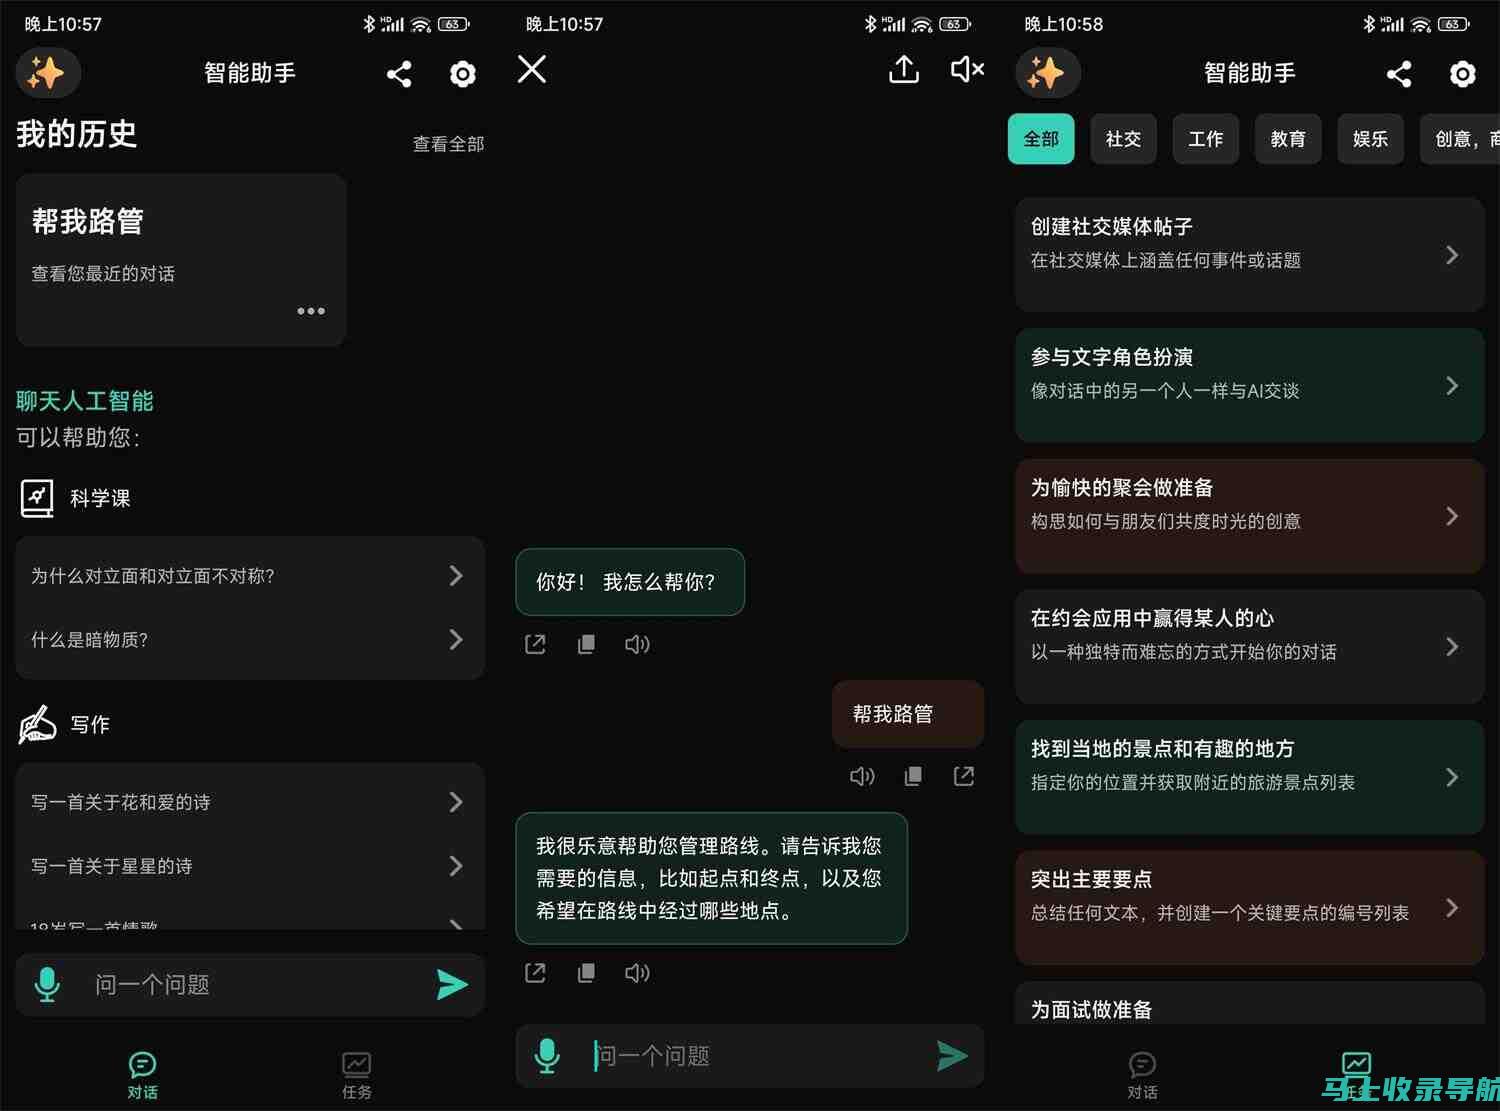Close the chat with X icon
This screenshot has height=1111, width=1500.
[532, 69]
